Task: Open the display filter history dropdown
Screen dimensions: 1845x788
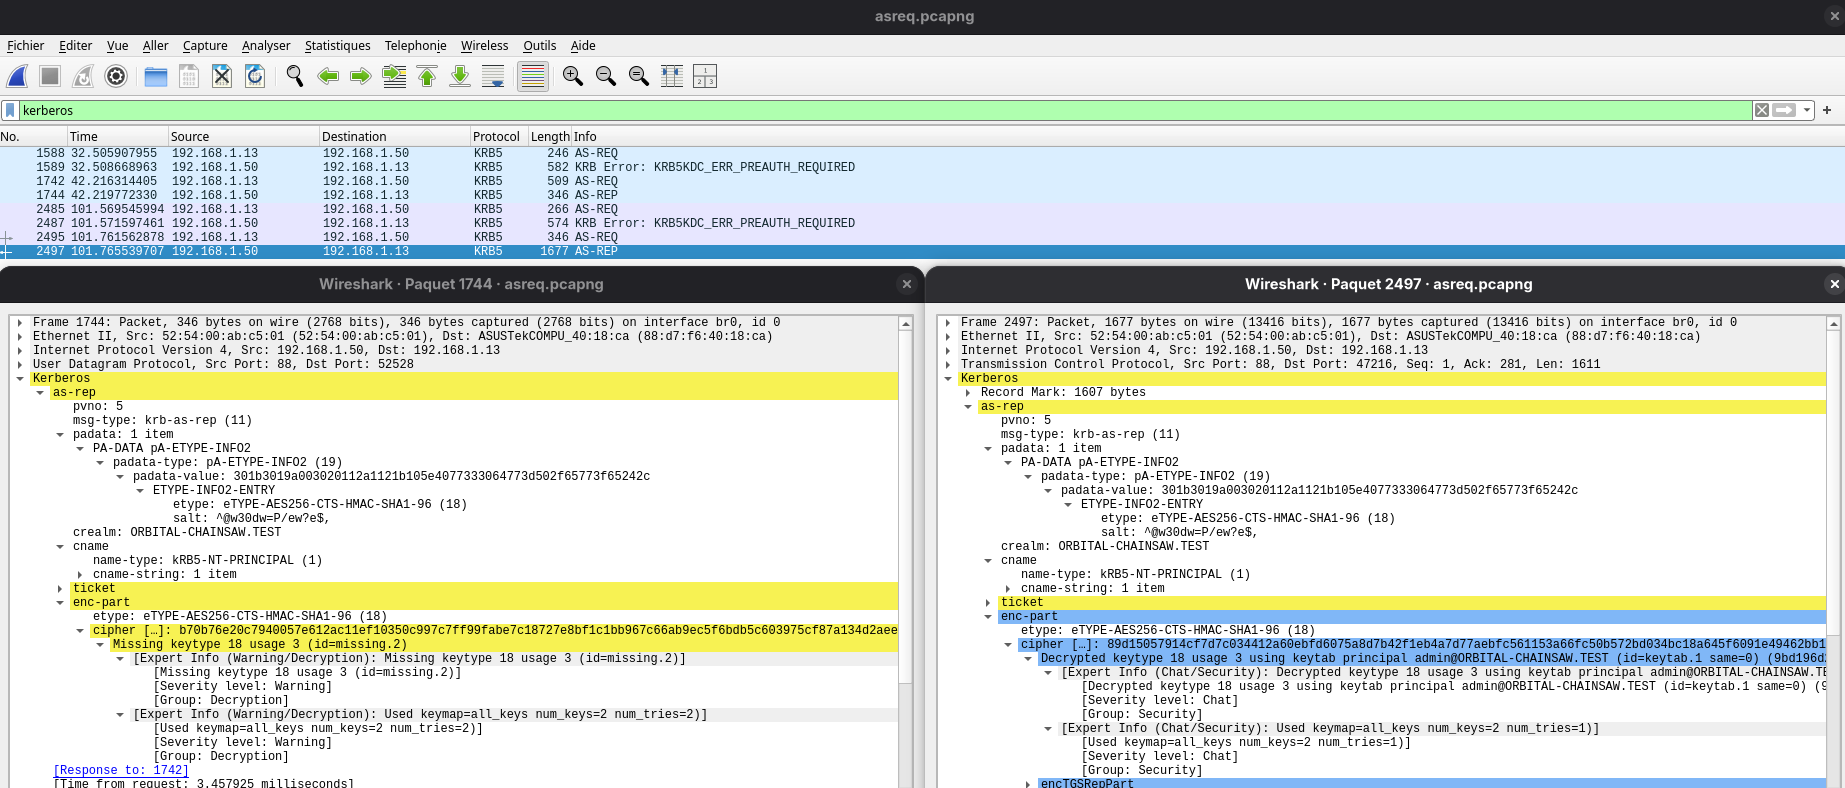Action: [1807, 110]
